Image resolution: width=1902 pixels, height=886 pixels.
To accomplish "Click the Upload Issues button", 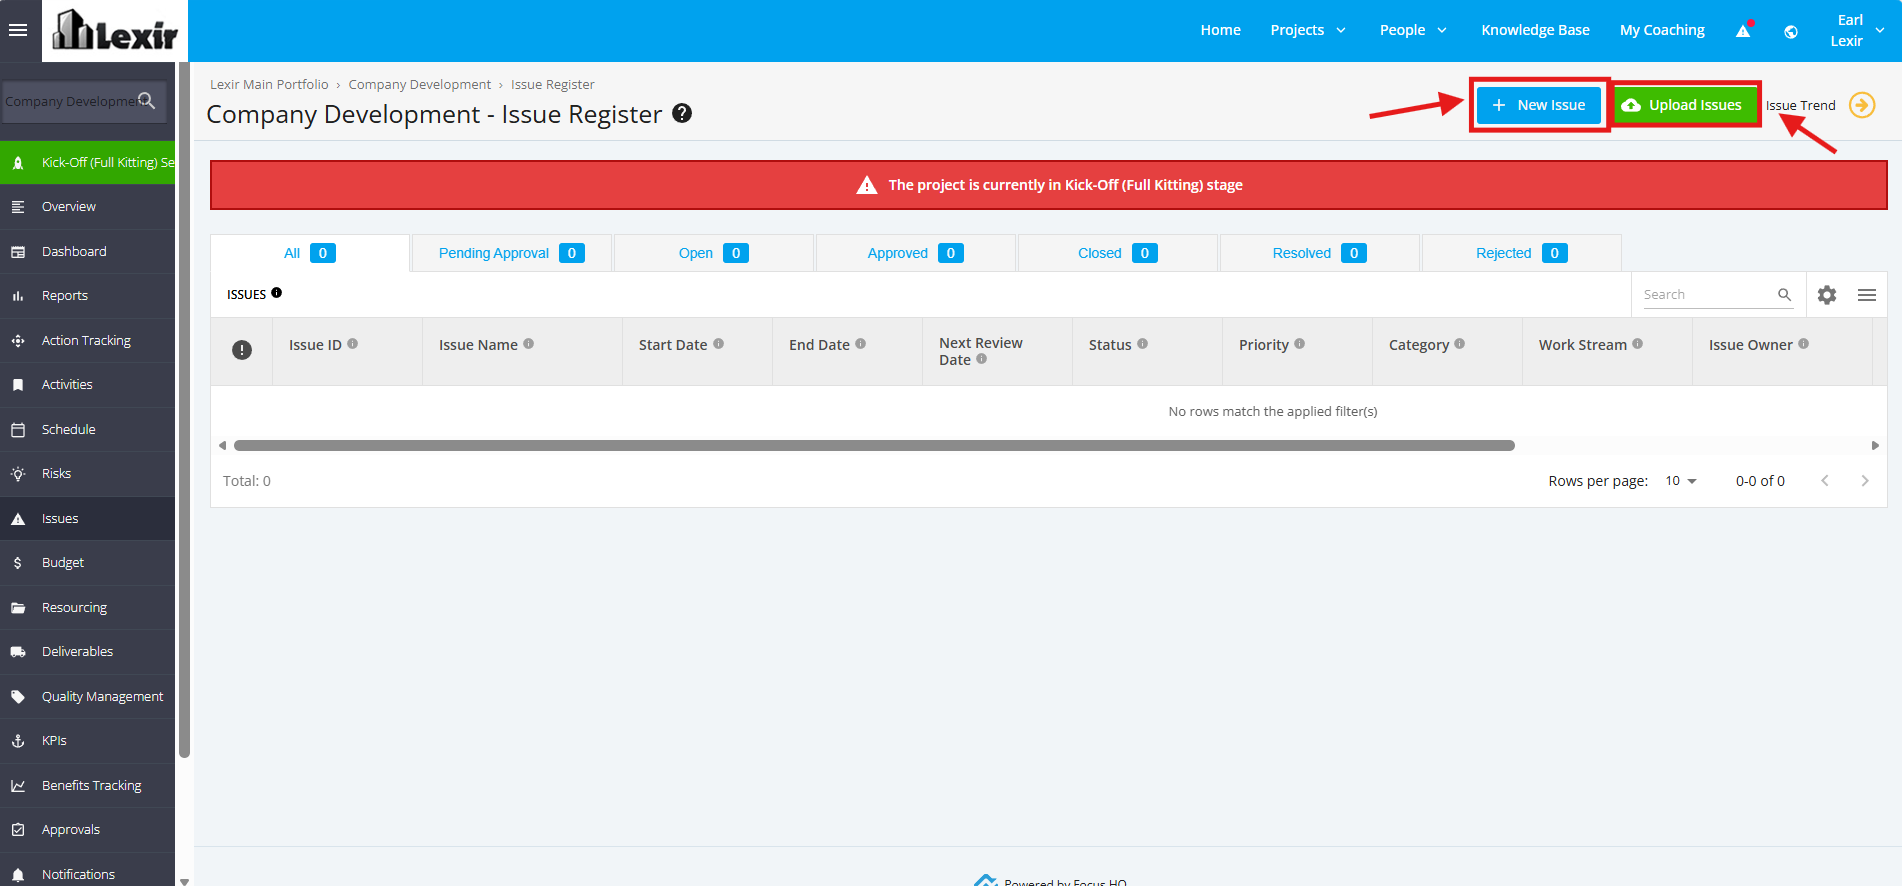I will coord(1685,105).
